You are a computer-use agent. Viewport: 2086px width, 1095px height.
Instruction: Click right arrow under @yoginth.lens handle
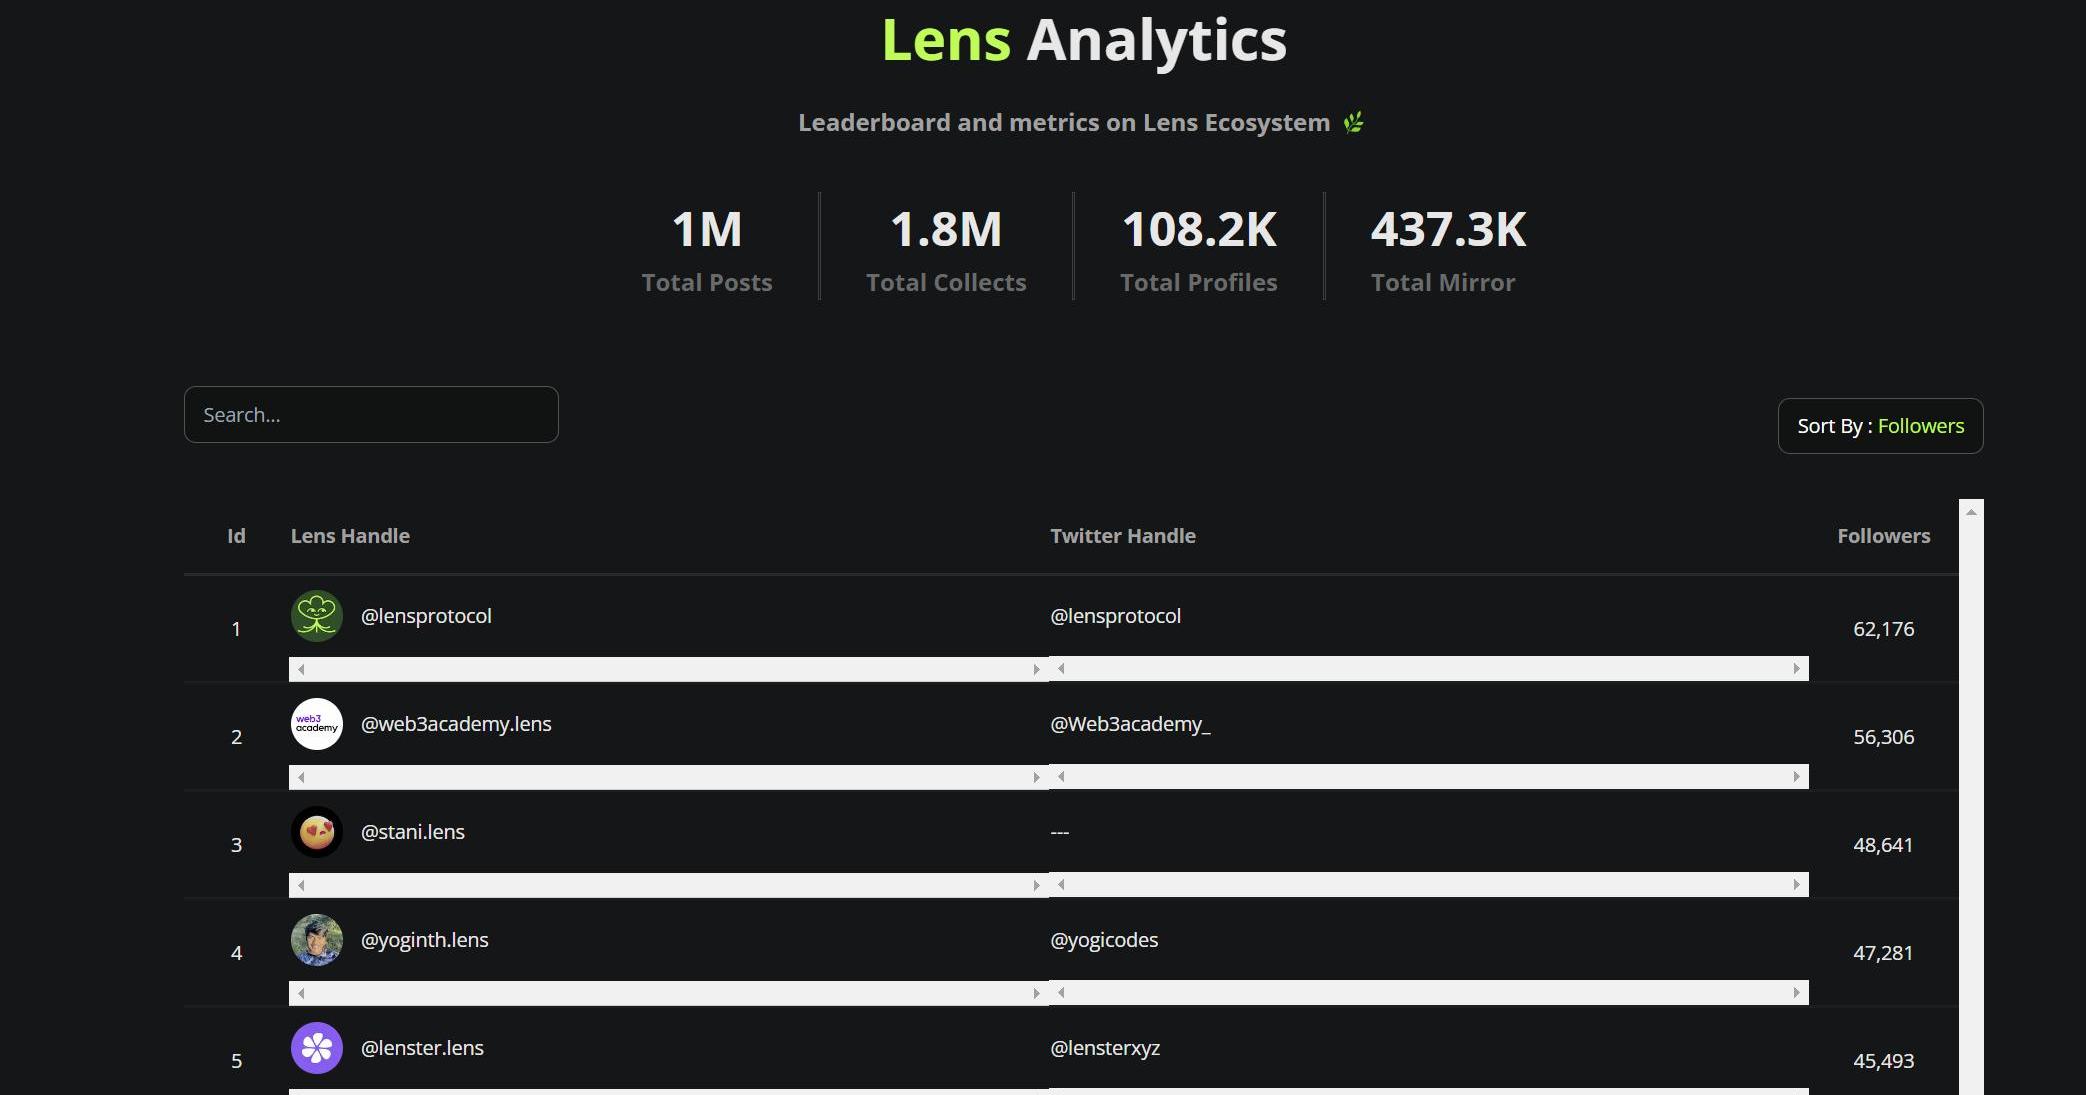click(1036, 993)
